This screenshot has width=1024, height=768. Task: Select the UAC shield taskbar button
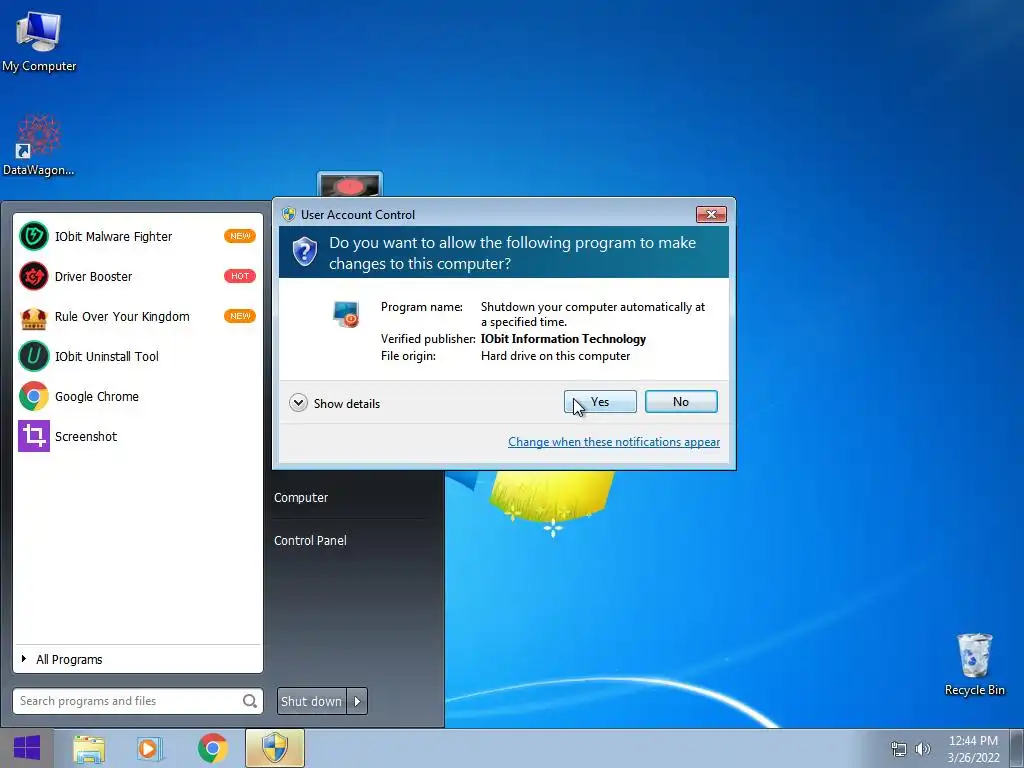275,748
